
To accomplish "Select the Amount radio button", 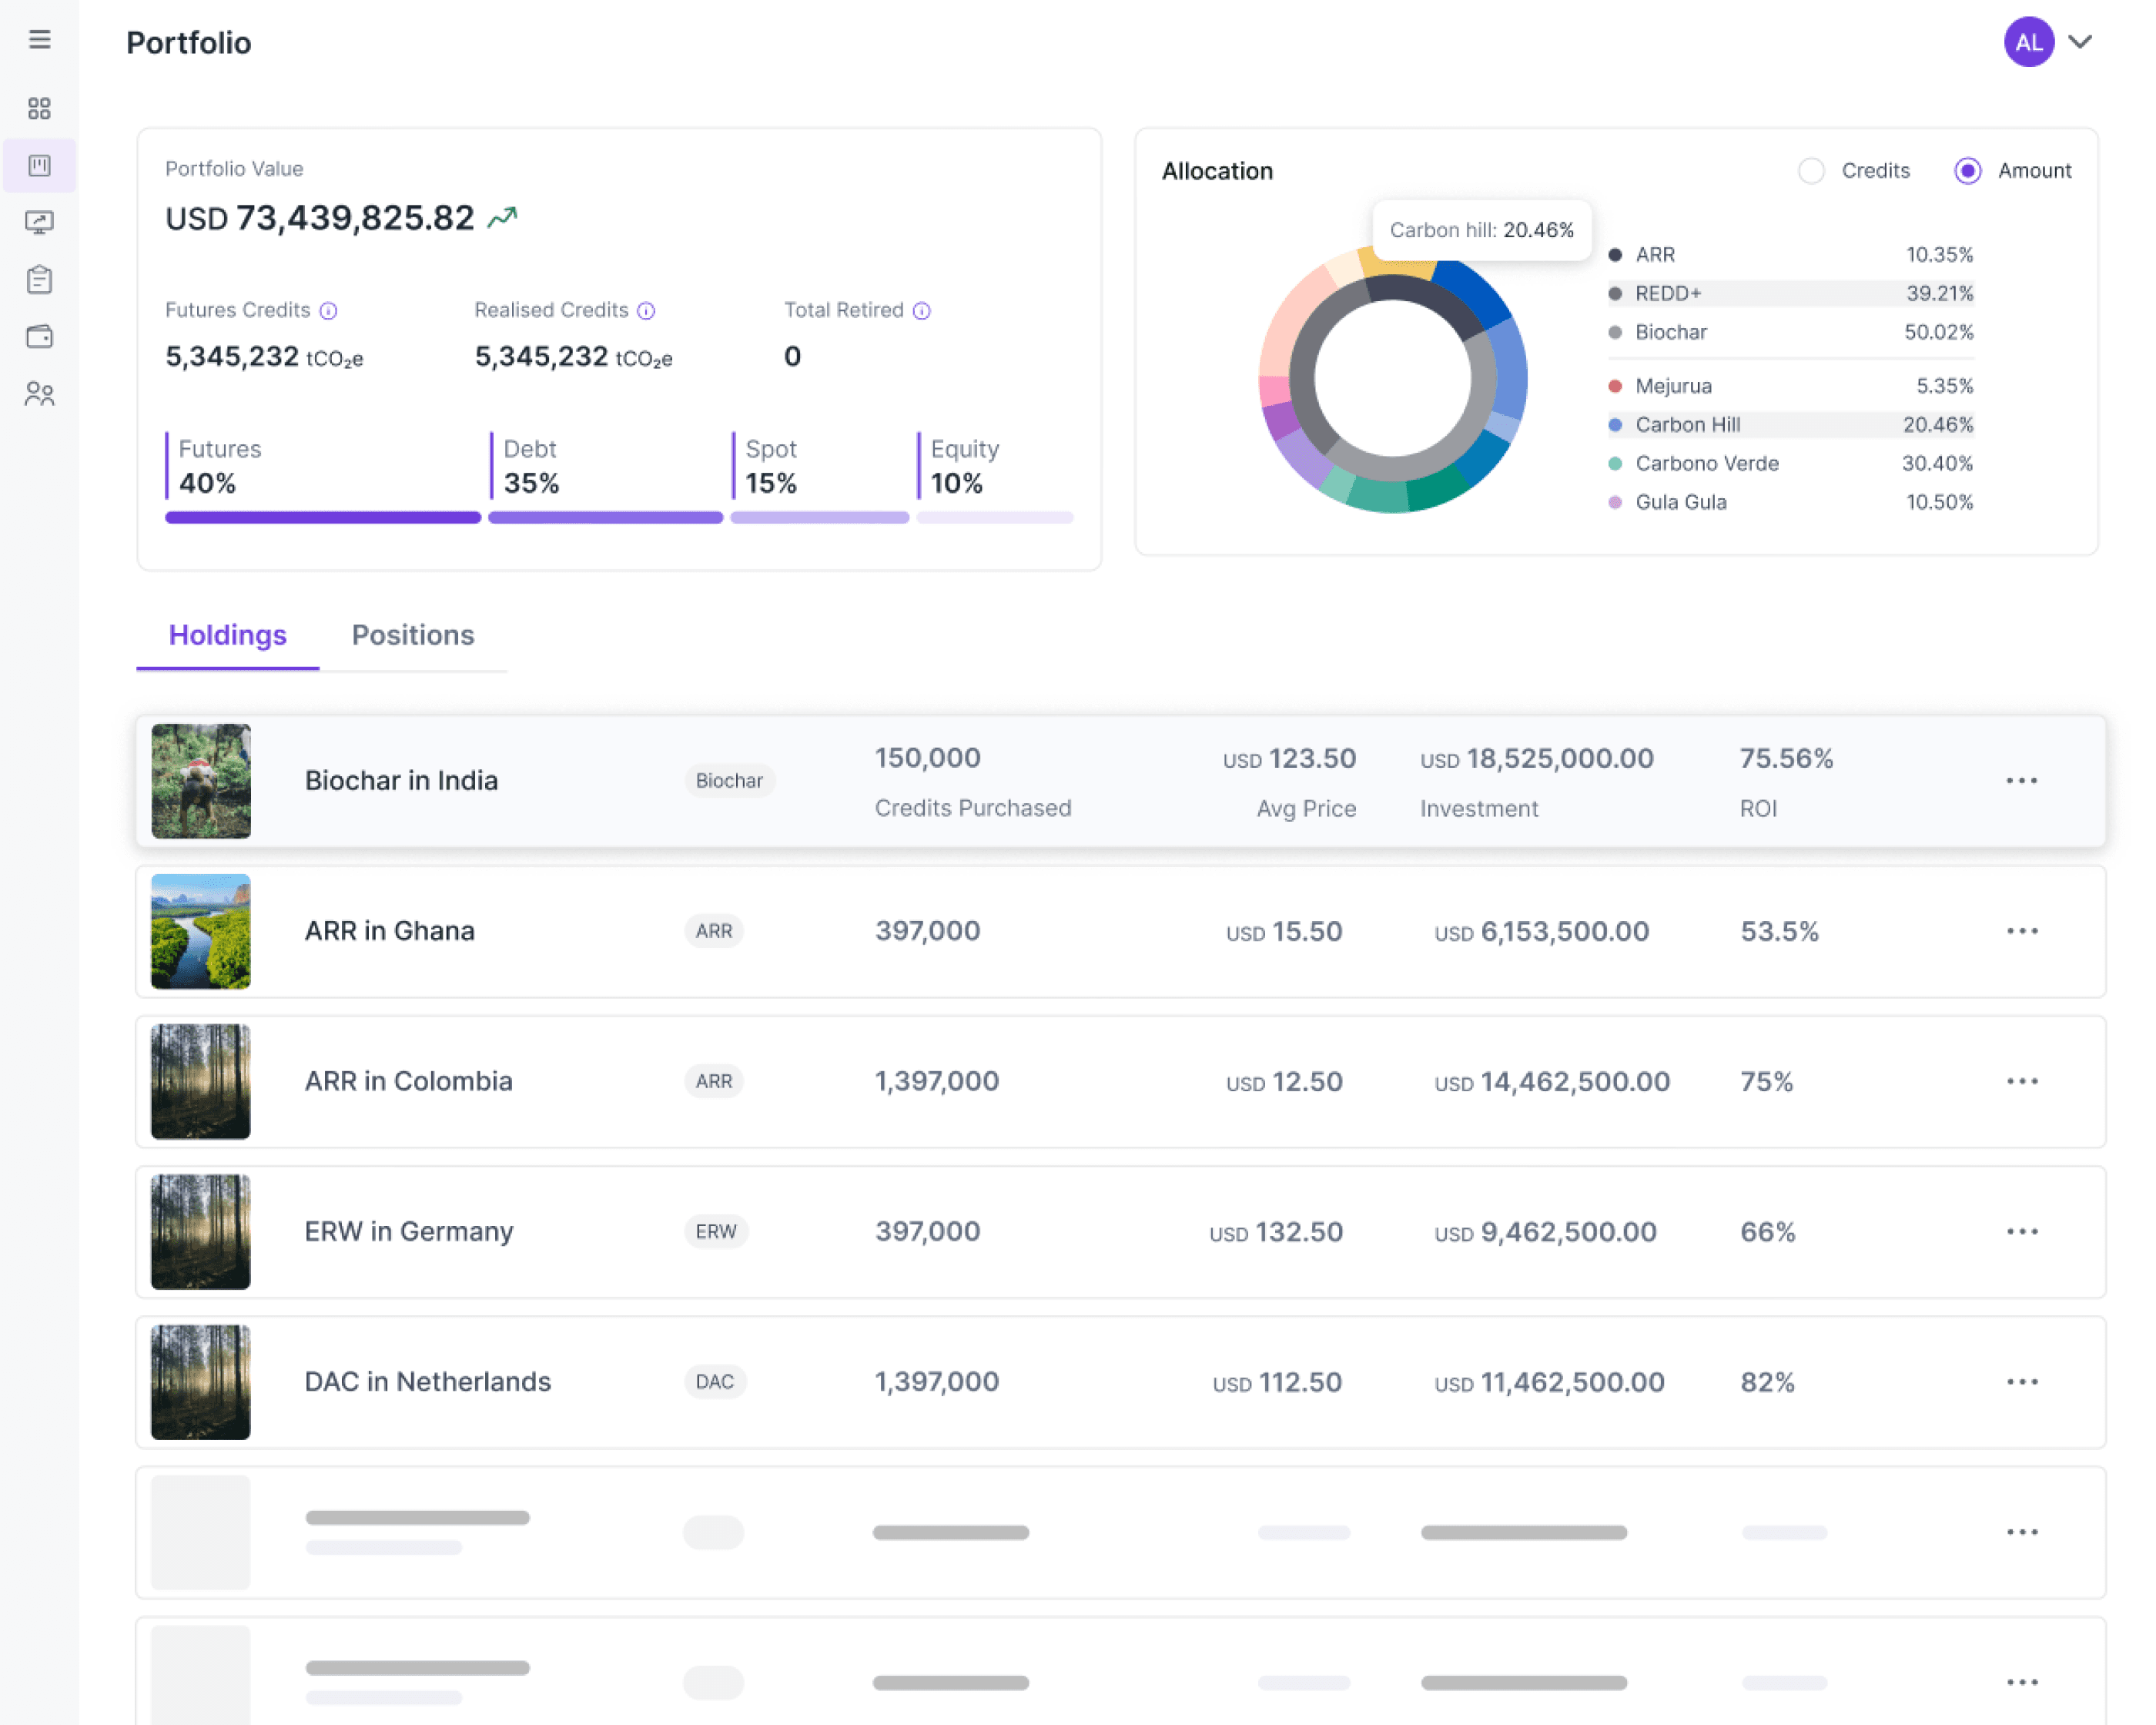I will 1967,171.
